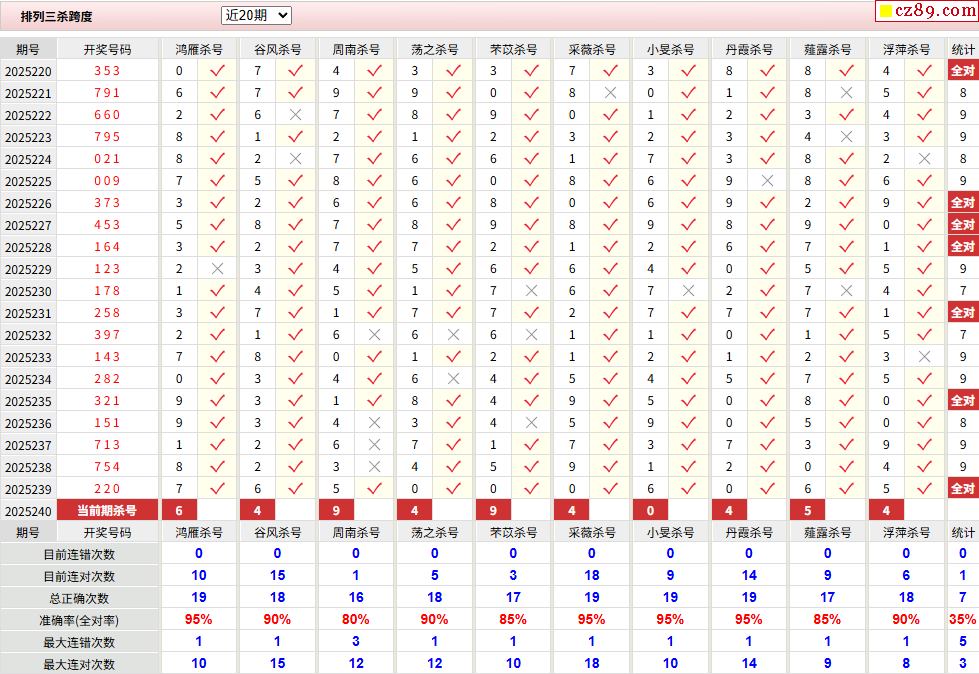Click the 开奖号码 header in the bottom header row
Screen dimensions: 979x674
tap(107, 532)
